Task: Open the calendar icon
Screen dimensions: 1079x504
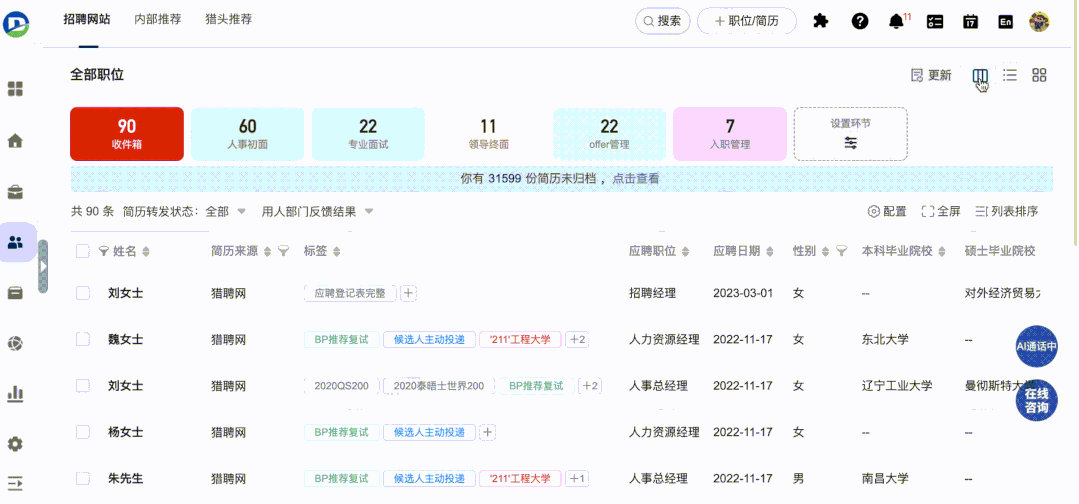Action: (x=970, y=21)
